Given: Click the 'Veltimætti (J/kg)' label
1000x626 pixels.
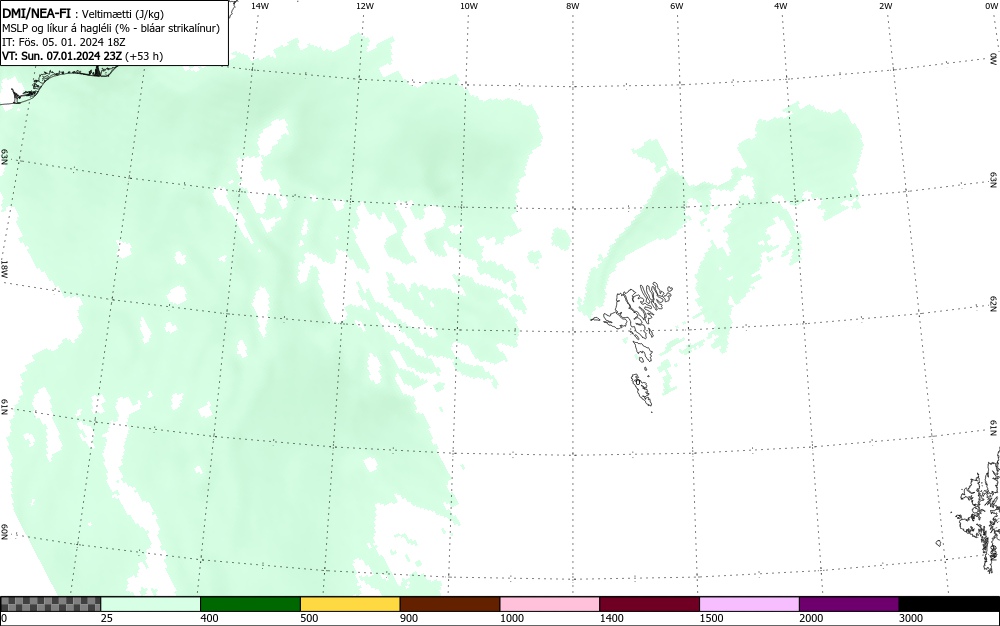Looking at the screenshot, I should 123,14.
